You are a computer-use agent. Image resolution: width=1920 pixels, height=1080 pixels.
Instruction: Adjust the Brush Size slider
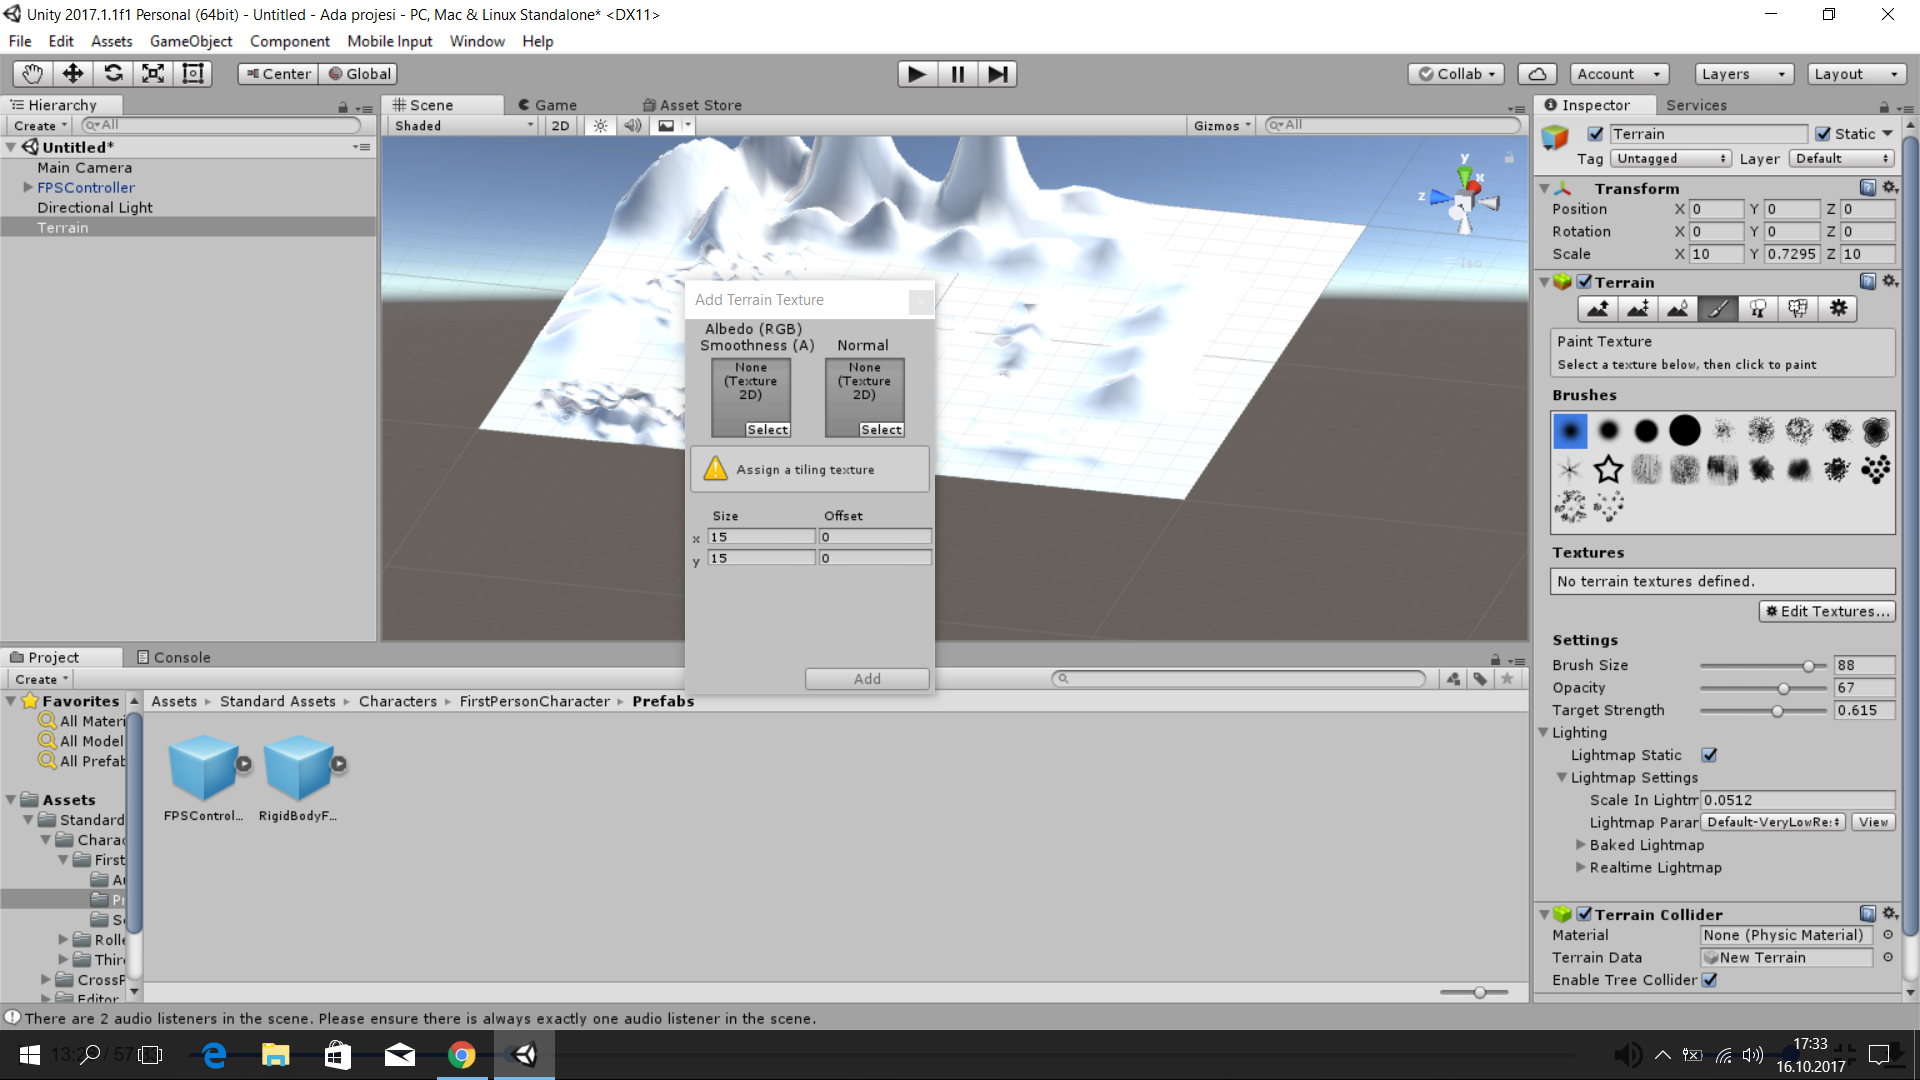coord(1808,666)
